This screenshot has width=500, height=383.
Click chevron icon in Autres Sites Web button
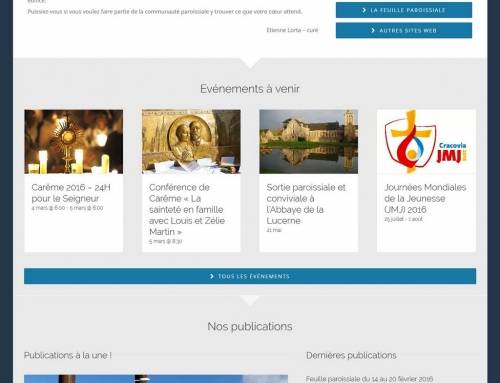pyautogui.click(x=373, y=30)
